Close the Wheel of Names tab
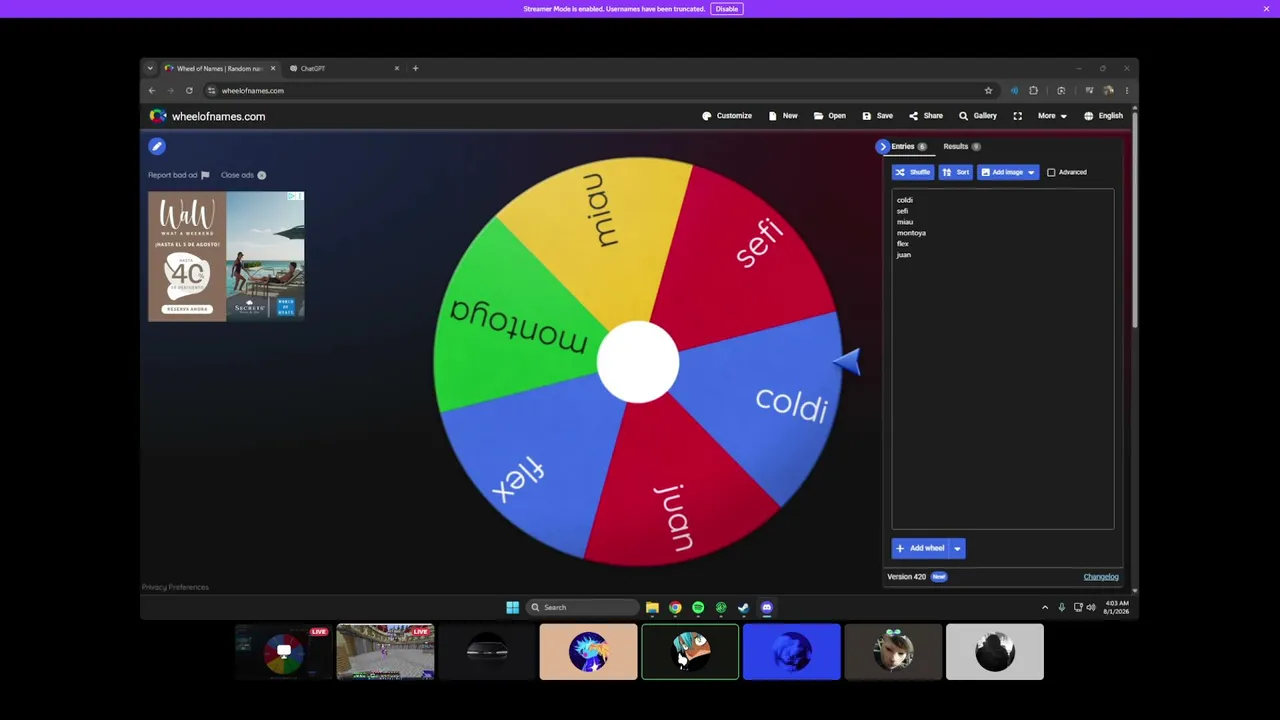1280x720 pixels. (x=272, y=69)
